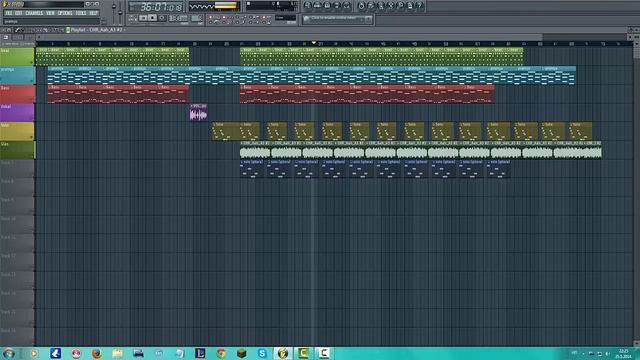Viewport: 640px width, 360px height.
Task: Open the VIEW menu
Action: tap(50, 13)
